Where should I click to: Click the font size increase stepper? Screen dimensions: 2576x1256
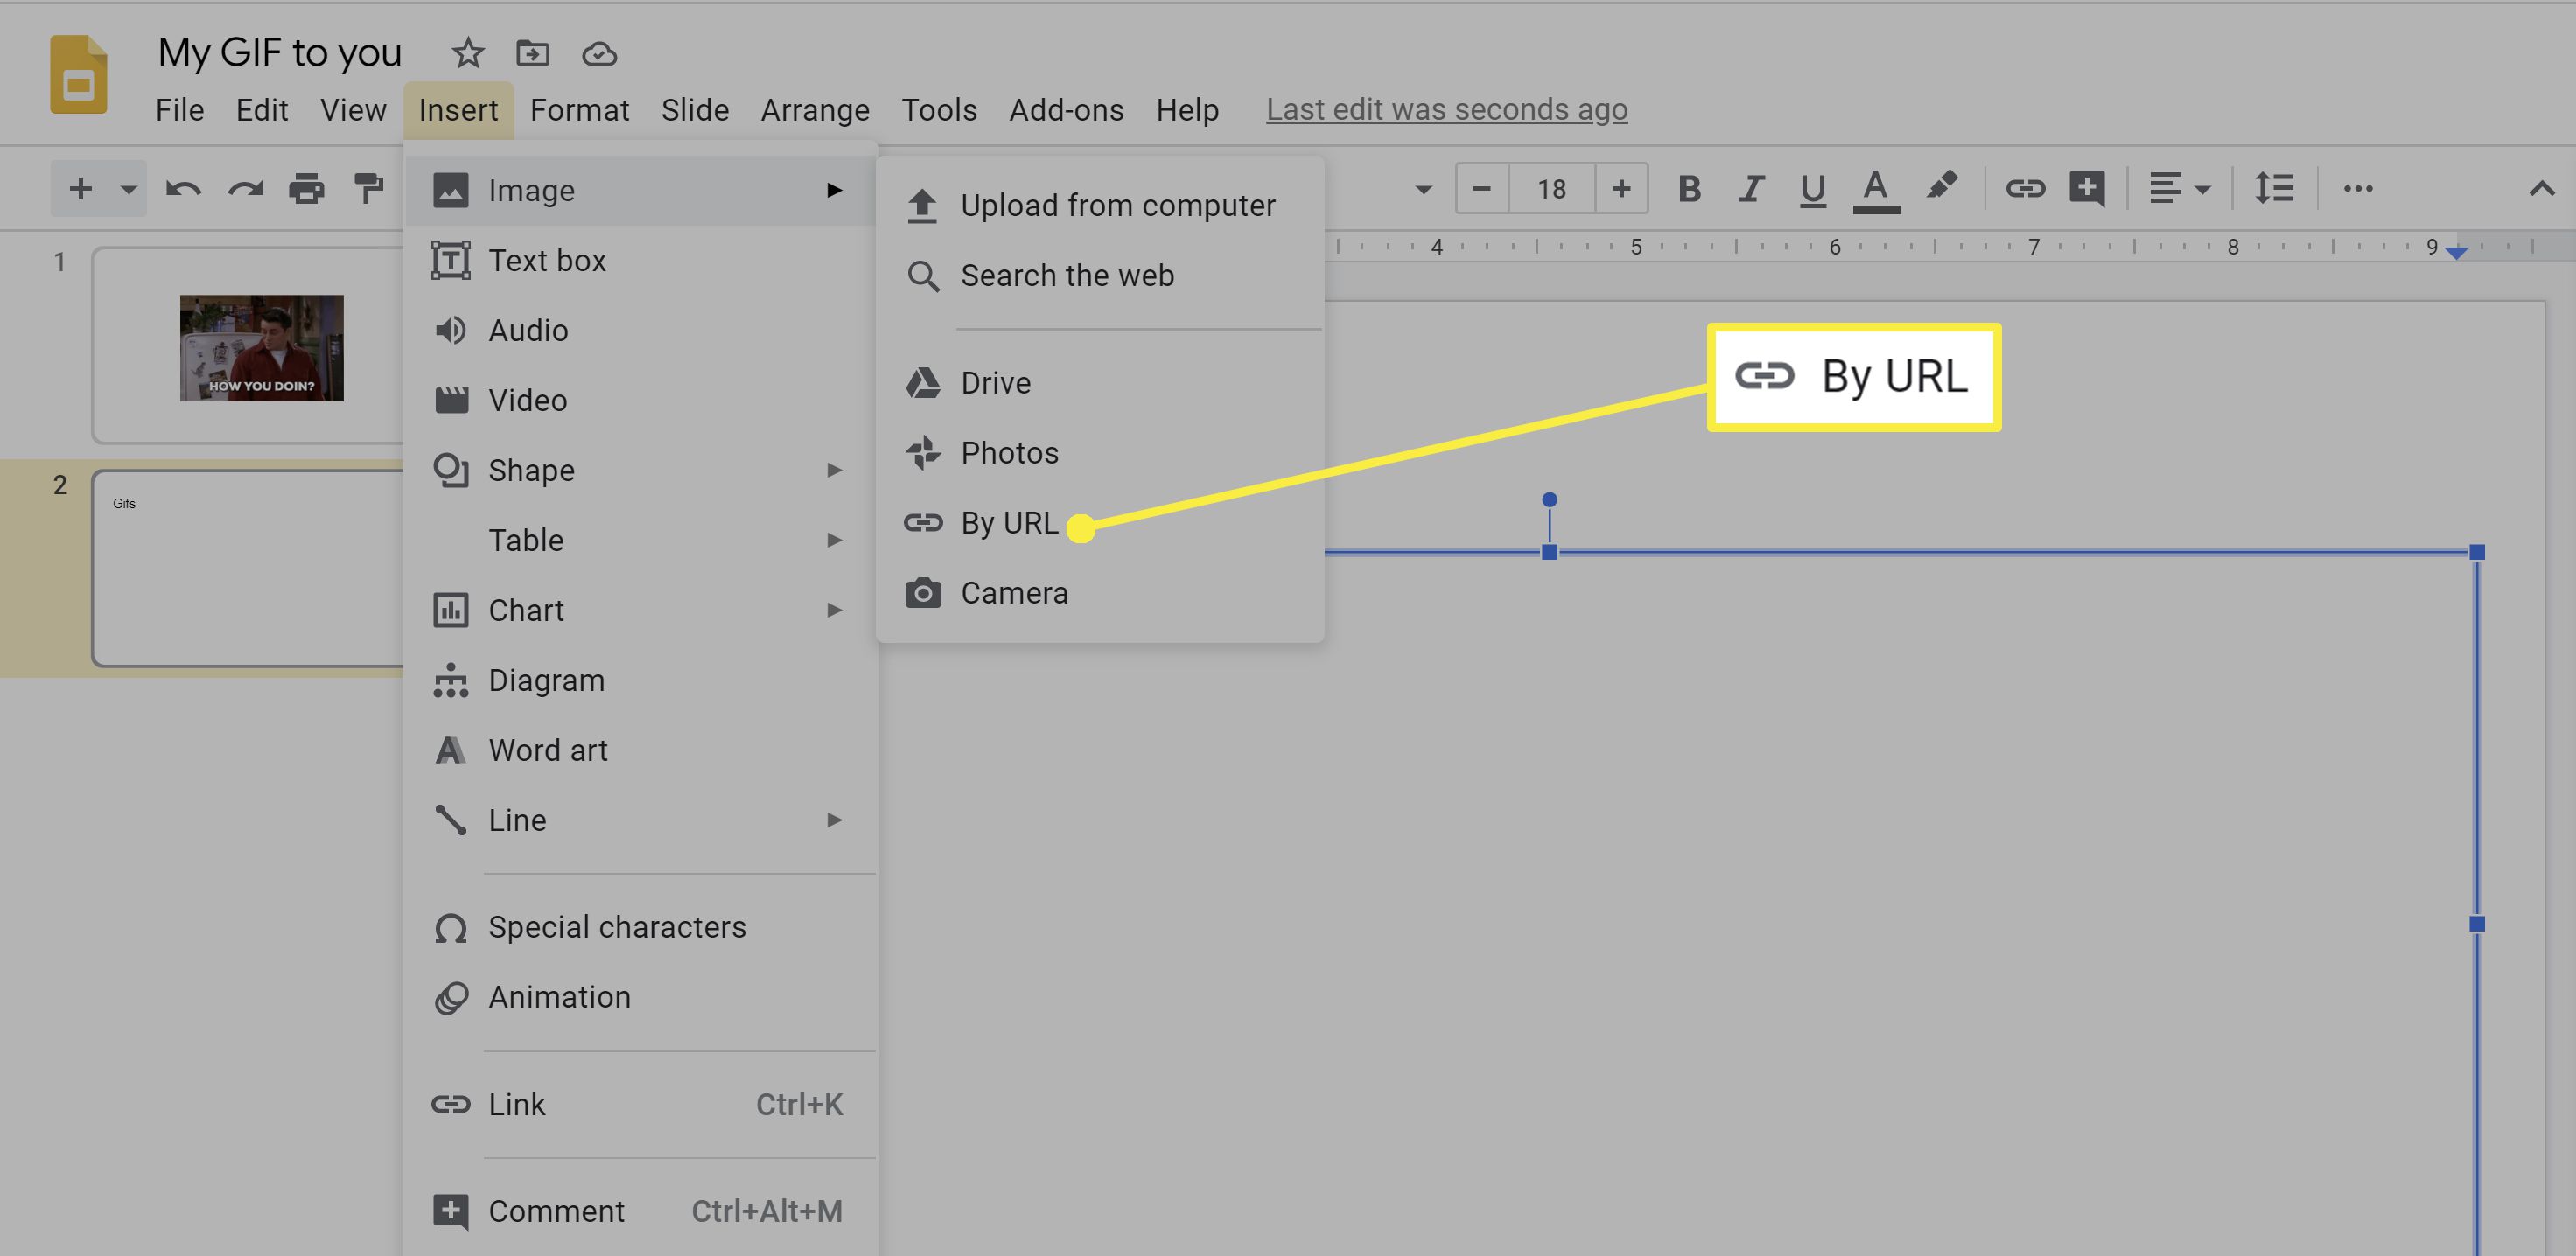1620,185
